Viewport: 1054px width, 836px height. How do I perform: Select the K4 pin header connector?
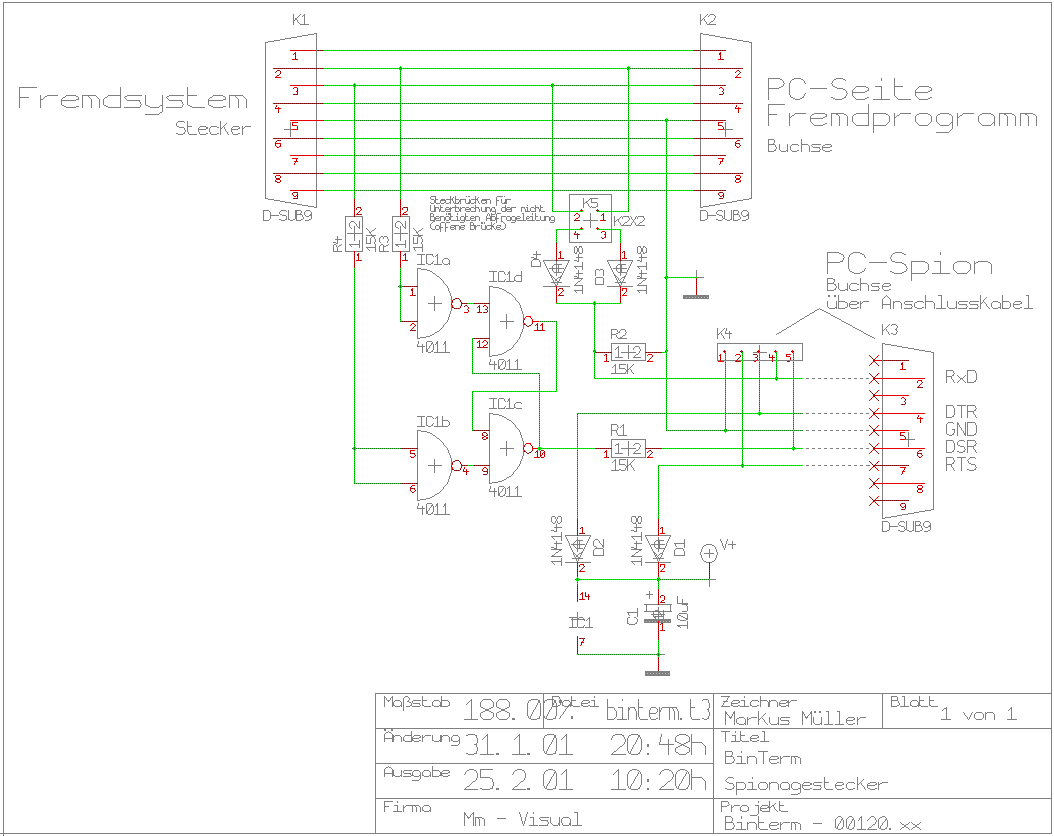pyautogui.click(x=759, y=353)
